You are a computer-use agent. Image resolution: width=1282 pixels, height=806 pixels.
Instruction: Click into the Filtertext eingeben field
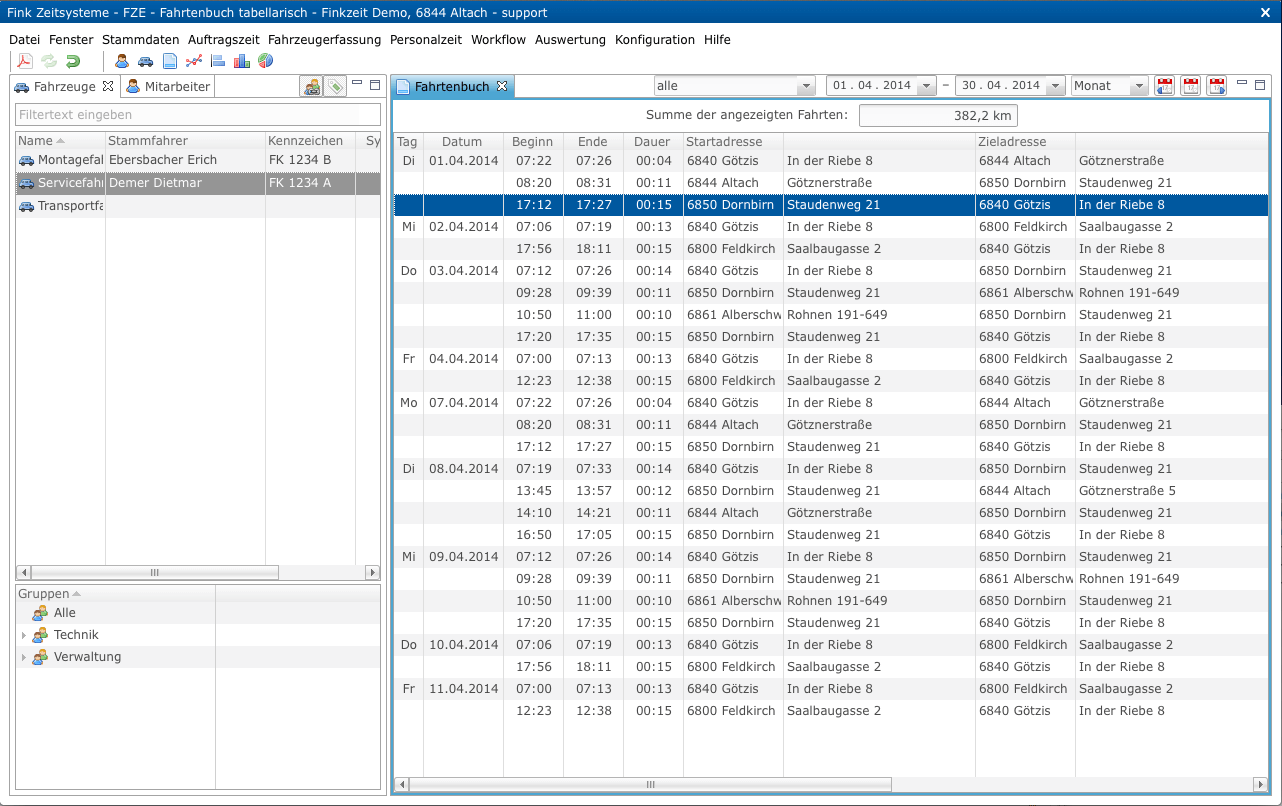coord(198,115)
